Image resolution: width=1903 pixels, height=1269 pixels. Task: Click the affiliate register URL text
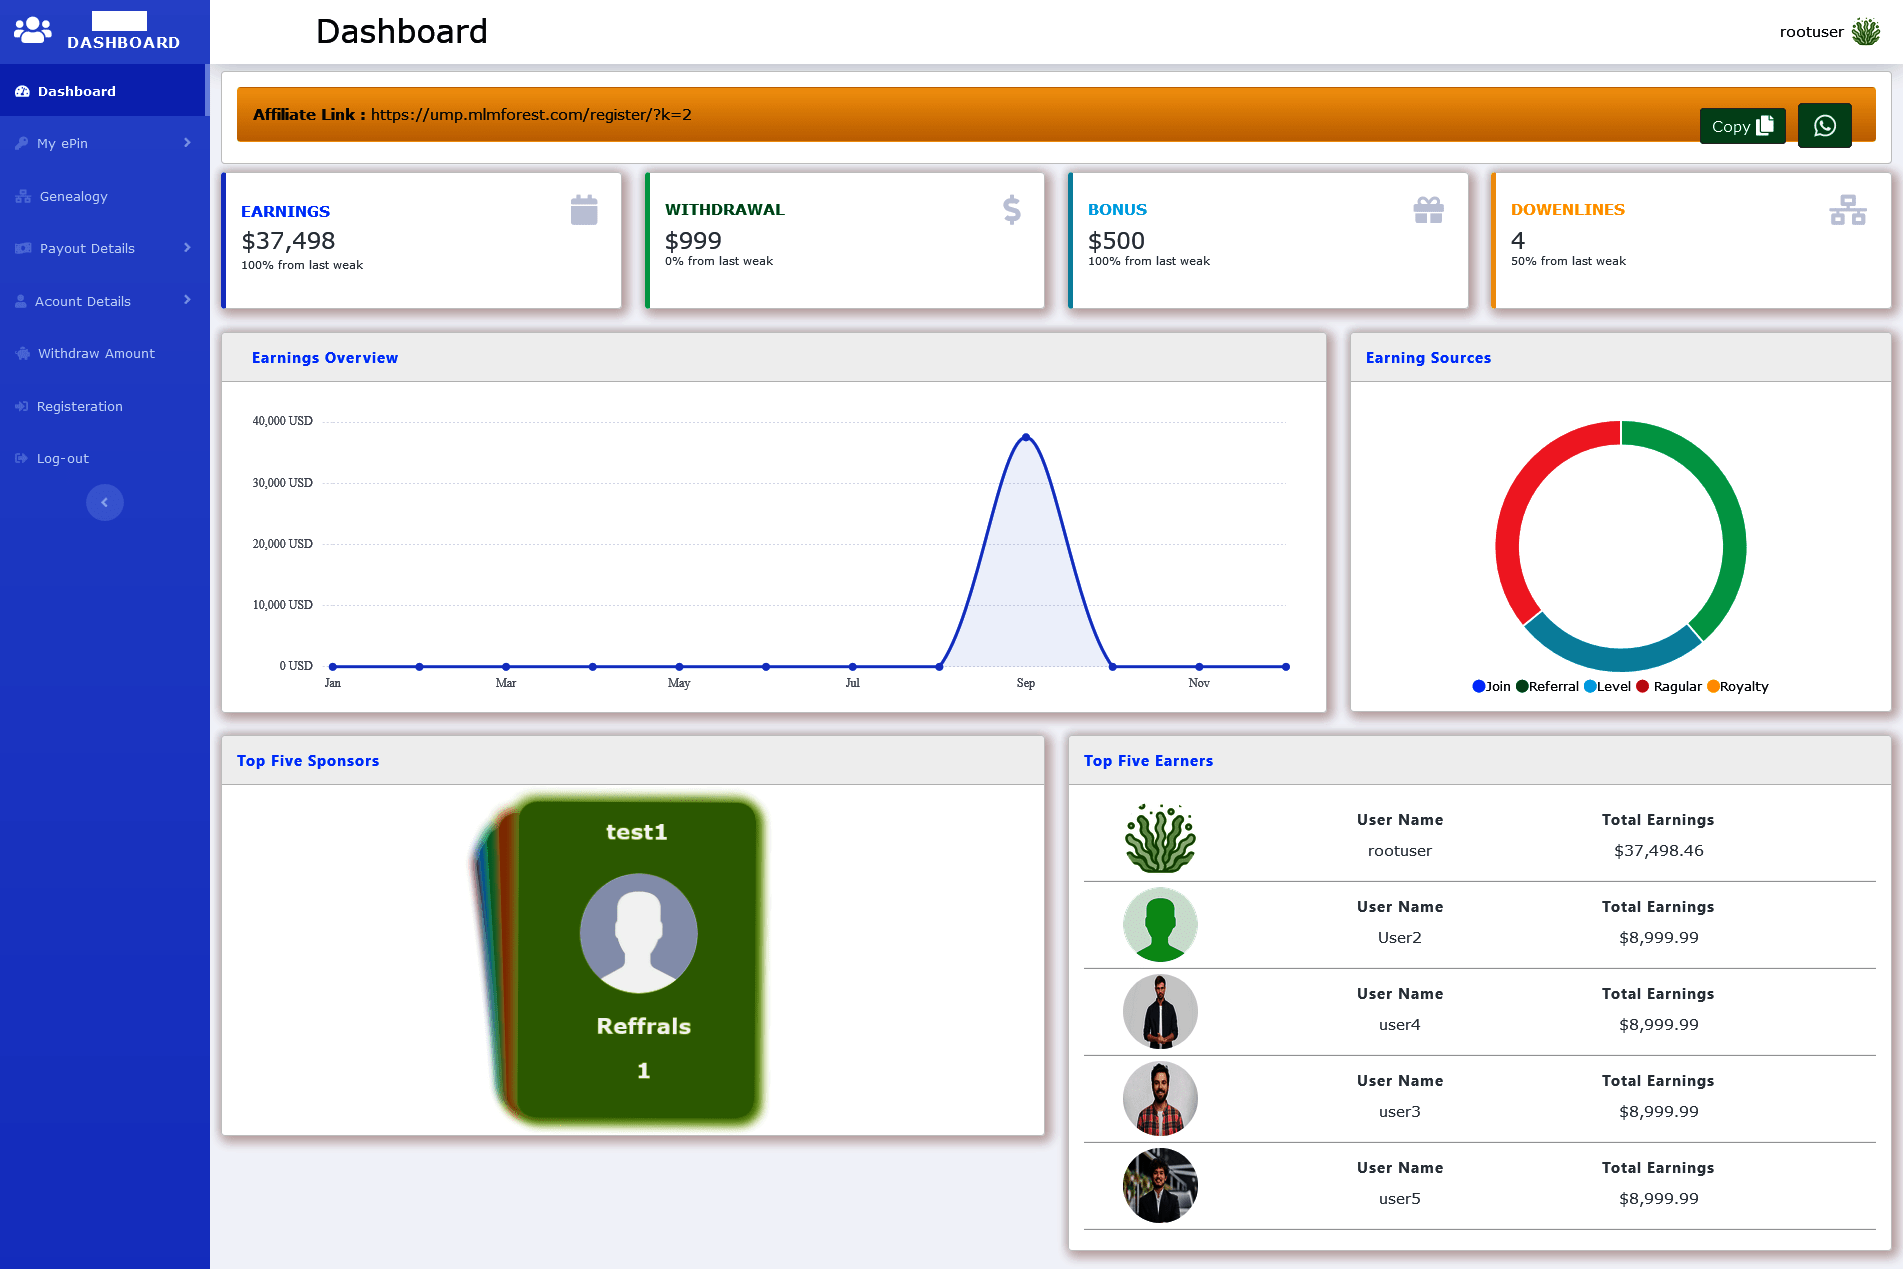tap(531, 115)
